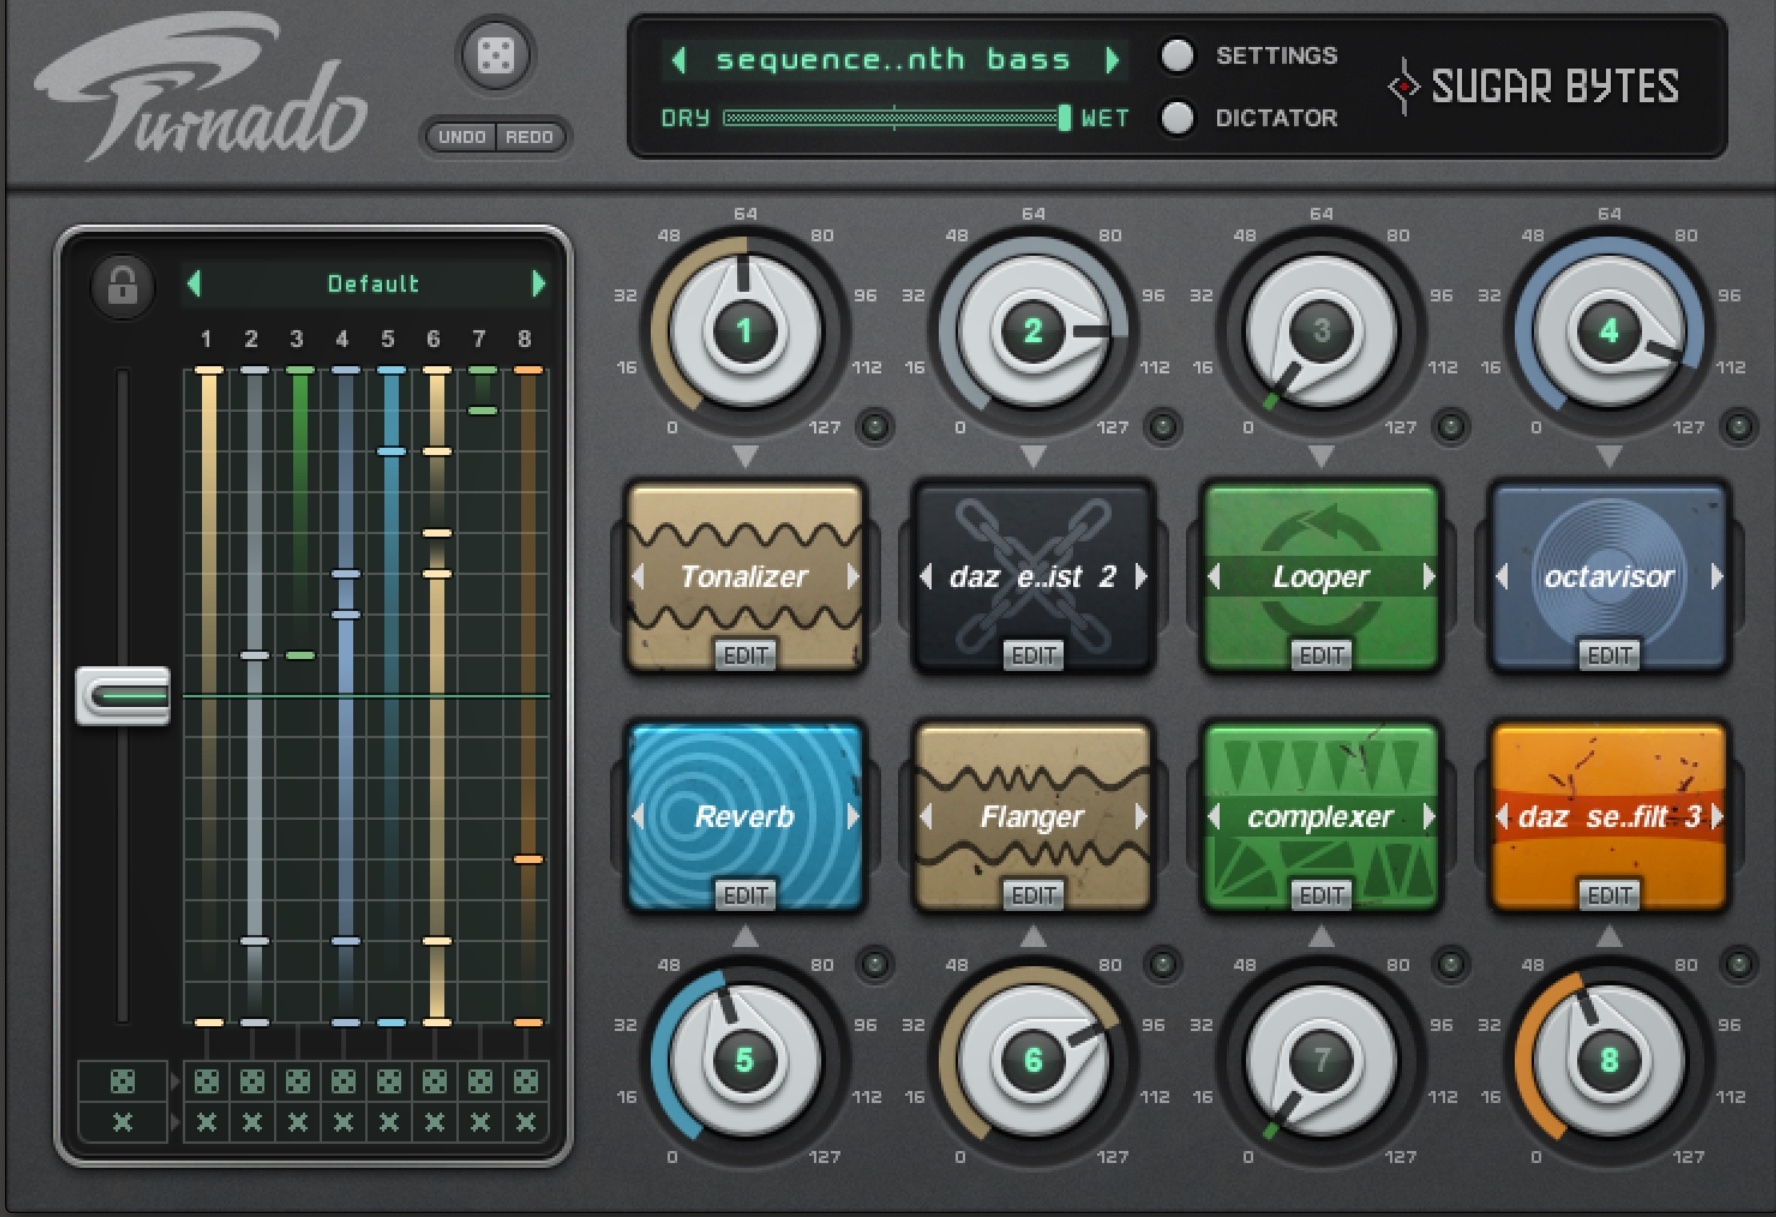Open EDIT for the complexer effect
This screenshot has width=1776, height=1217.
pos(1321,895)
